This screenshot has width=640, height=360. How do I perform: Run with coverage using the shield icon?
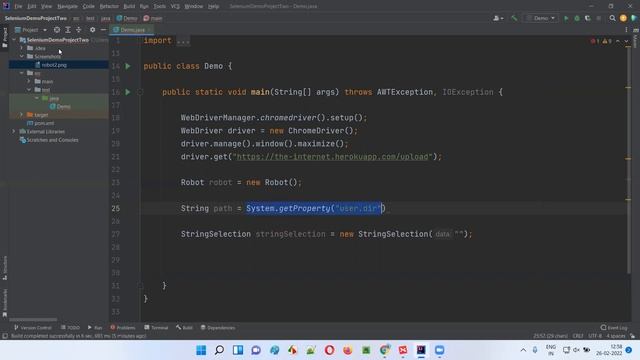pyautogui.click(x=588, y=18)
